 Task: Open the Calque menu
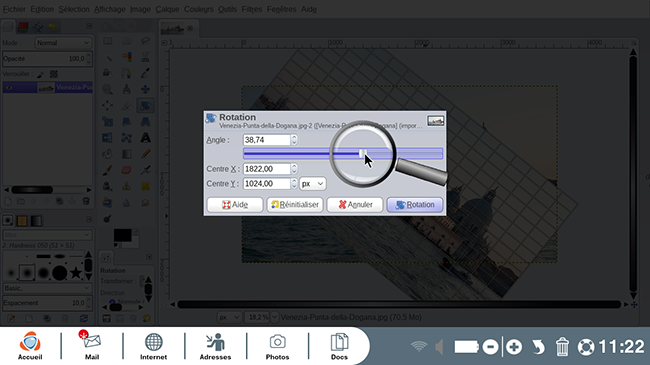pyautogui.click(x=167, y=9)
